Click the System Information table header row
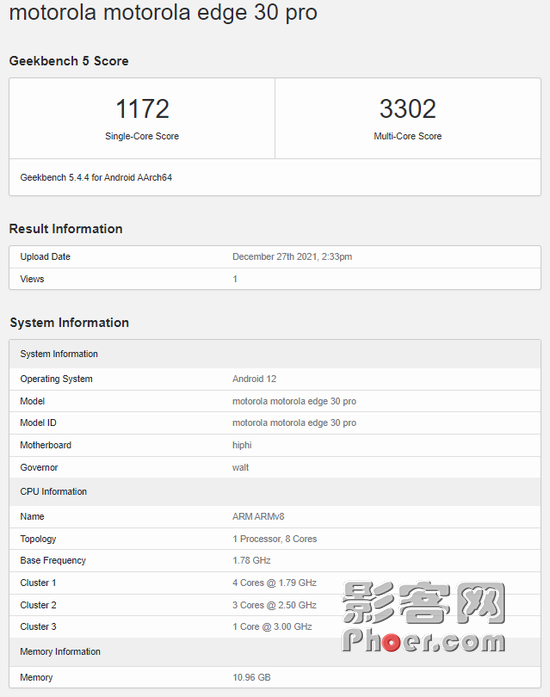Image resolution: width=550 pixels, height=697 pixels. pyautogui.click(x=275, y=354)
